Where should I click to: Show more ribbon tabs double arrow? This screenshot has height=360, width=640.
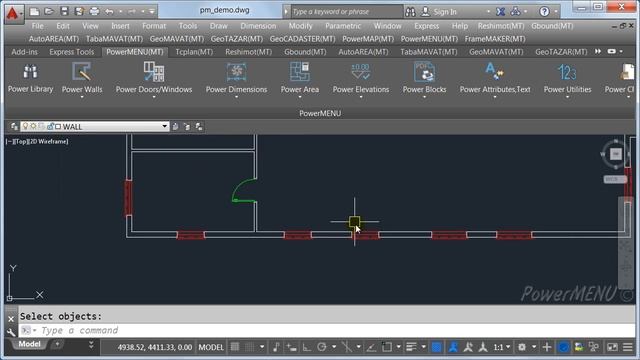tap(598, 51)
